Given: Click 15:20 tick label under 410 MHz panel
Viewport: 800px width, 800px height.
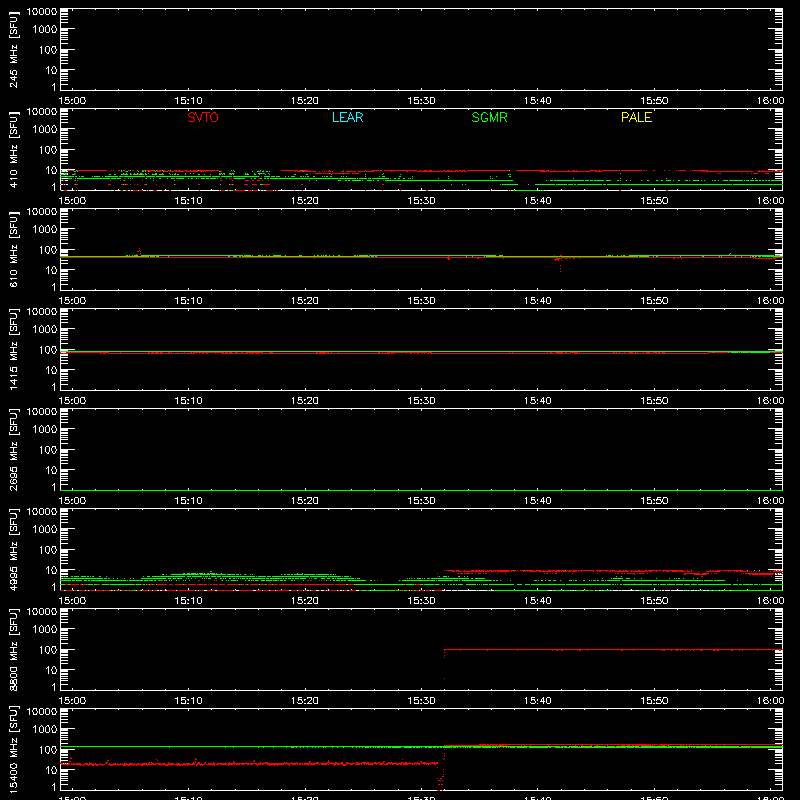Looking at the screenshot, I should click(305, 201).
